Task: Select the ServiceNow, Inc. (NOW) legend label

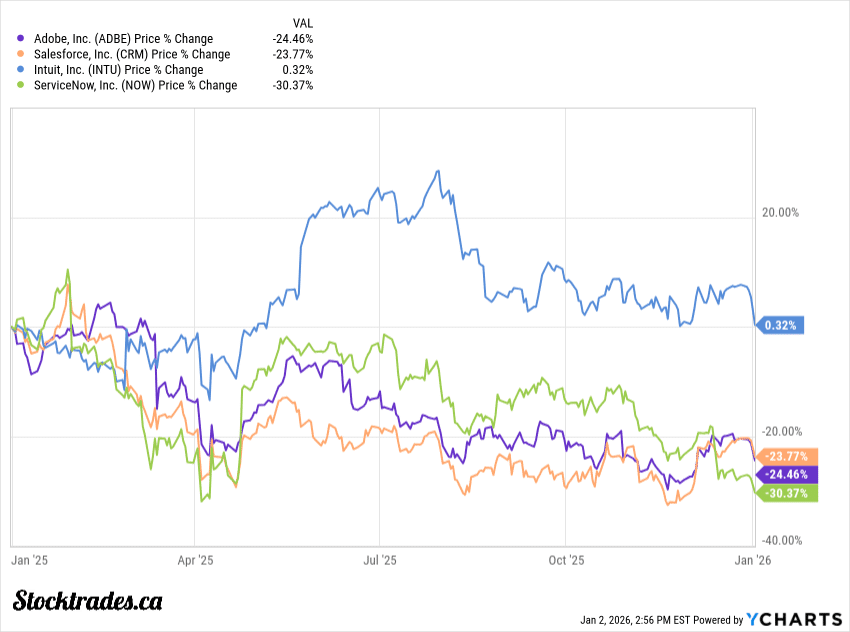Action: tap(135, 85)
